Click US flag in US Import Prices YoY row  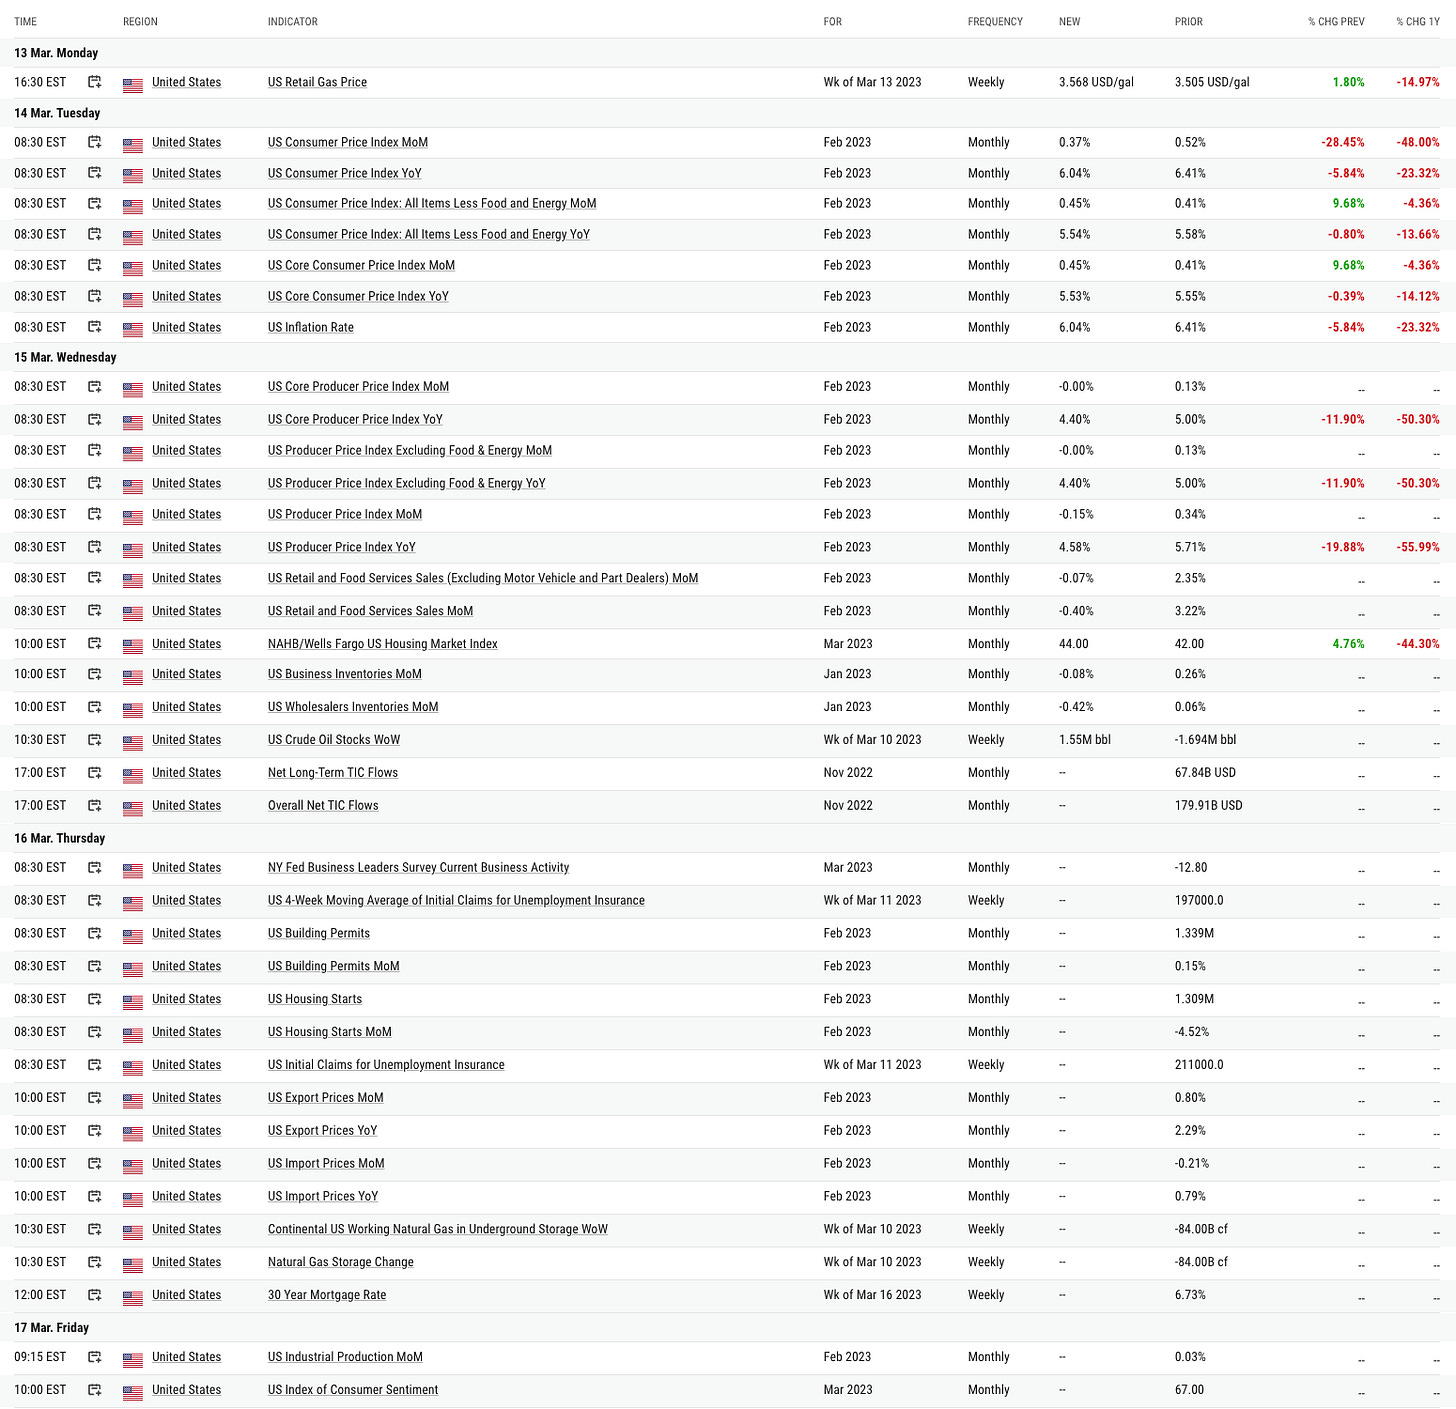pos(133,1199)
